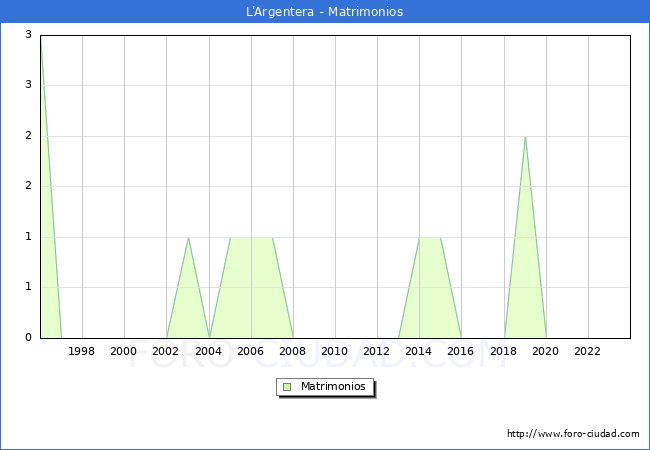
Task: Click the Matrimonios legend label
Action: tap(333, 386)
